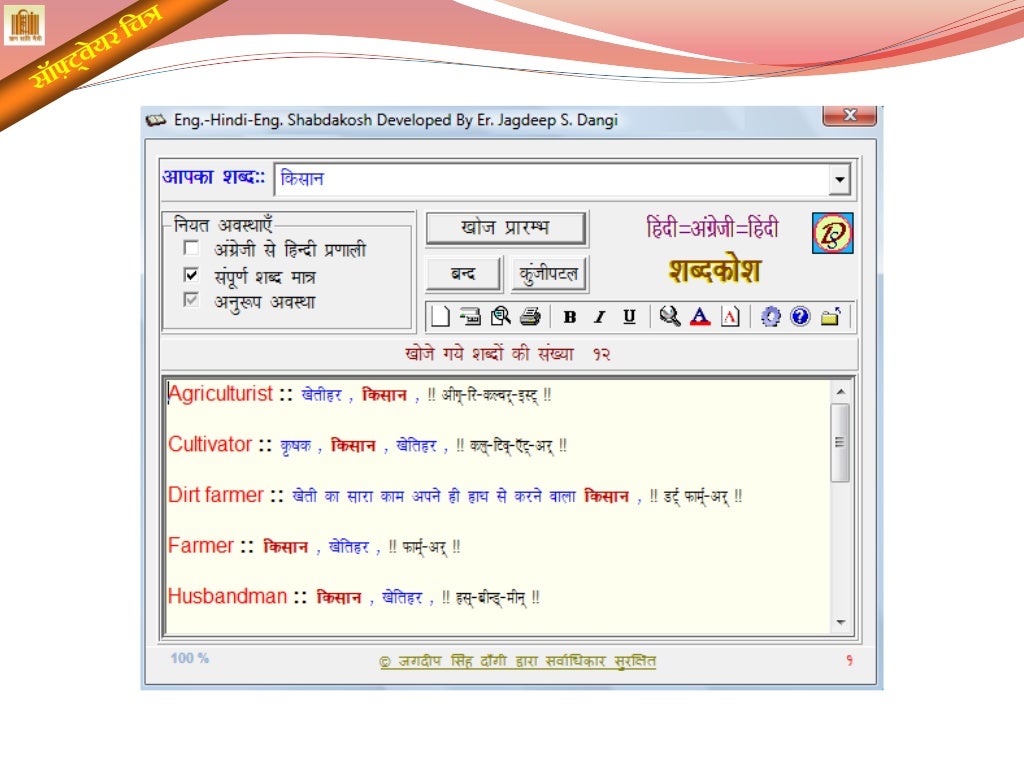Click the save-to-drive toolbar icon

(470, 317)
